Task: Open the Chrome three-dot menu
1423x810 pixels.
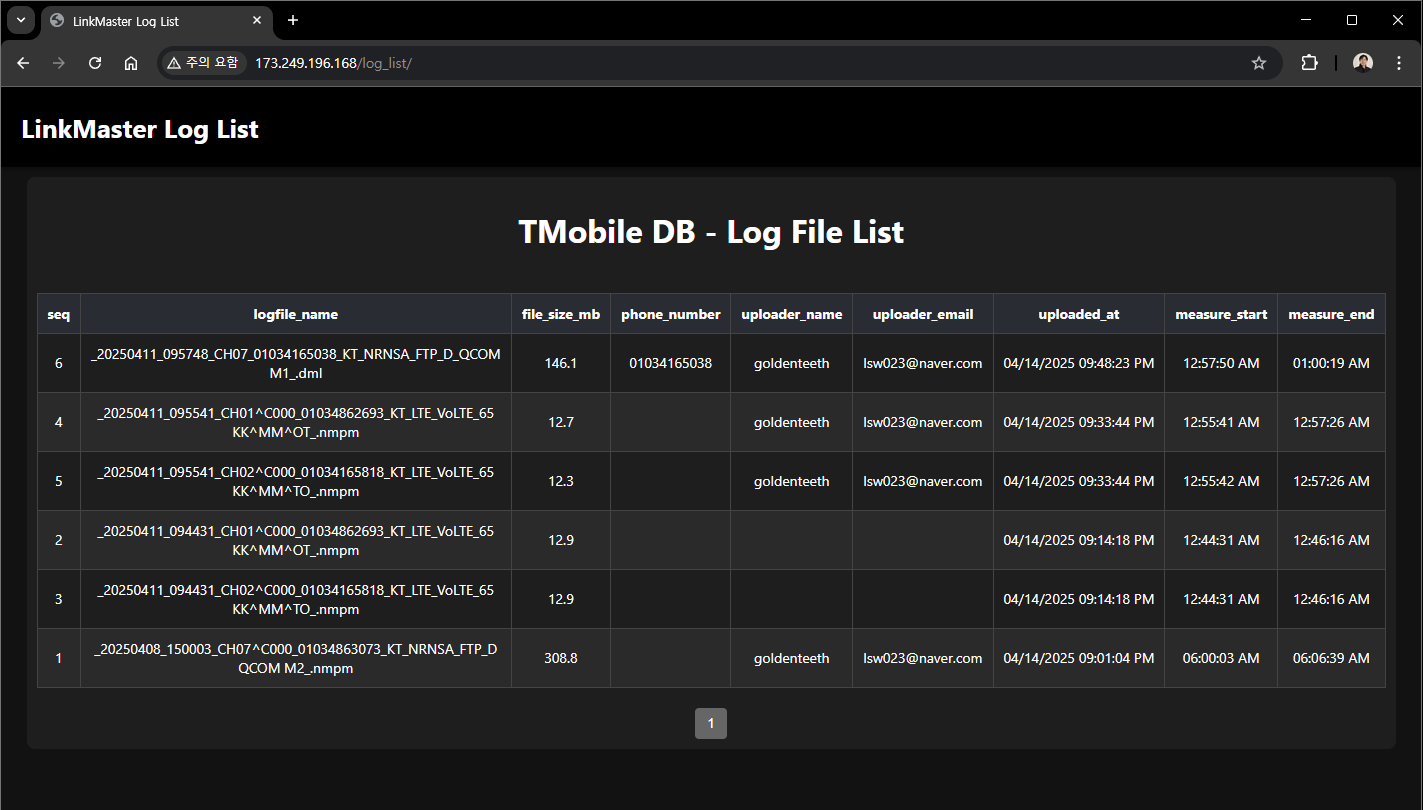Action: (x=1399, y=63)
